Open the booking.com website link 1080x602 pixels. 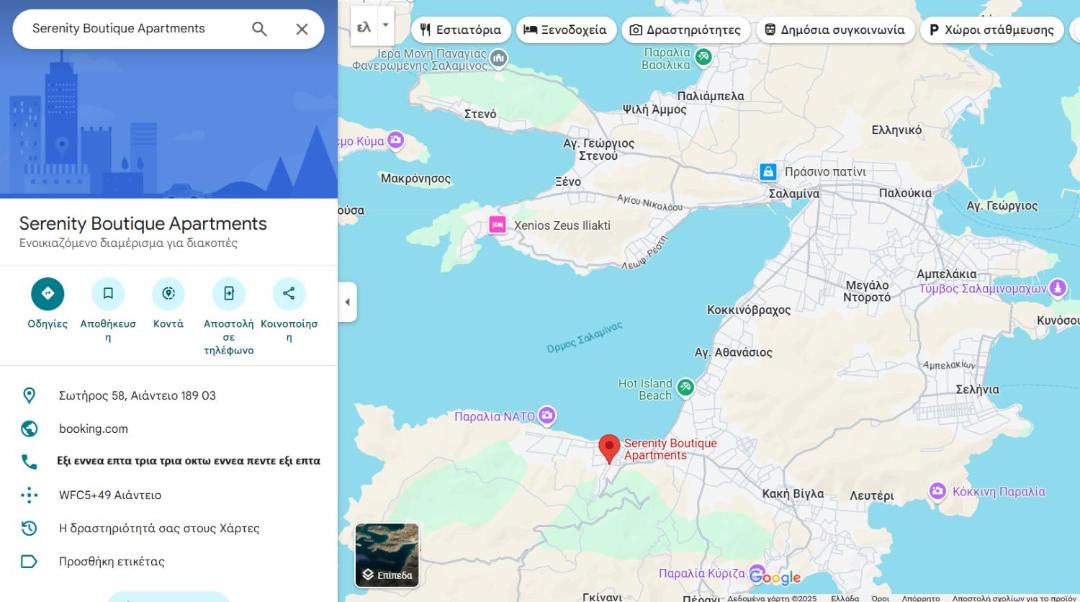tap(94, 428)
